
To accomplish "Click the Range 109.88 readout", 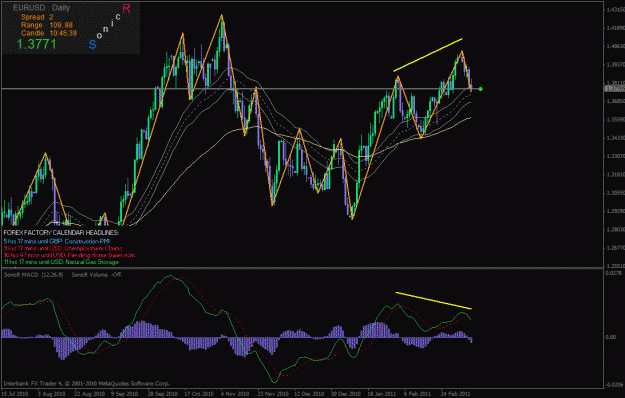I will [x=47, y=25].
